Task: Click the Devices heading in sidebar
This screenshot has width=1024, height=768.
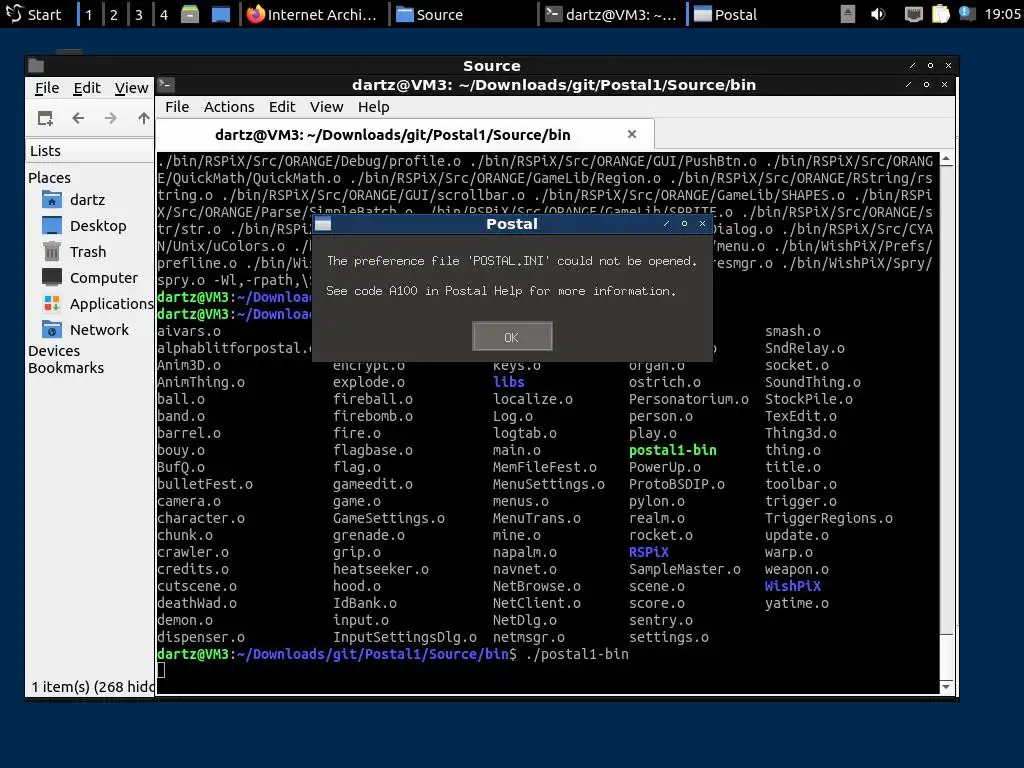Action: [x=54, y=351]
